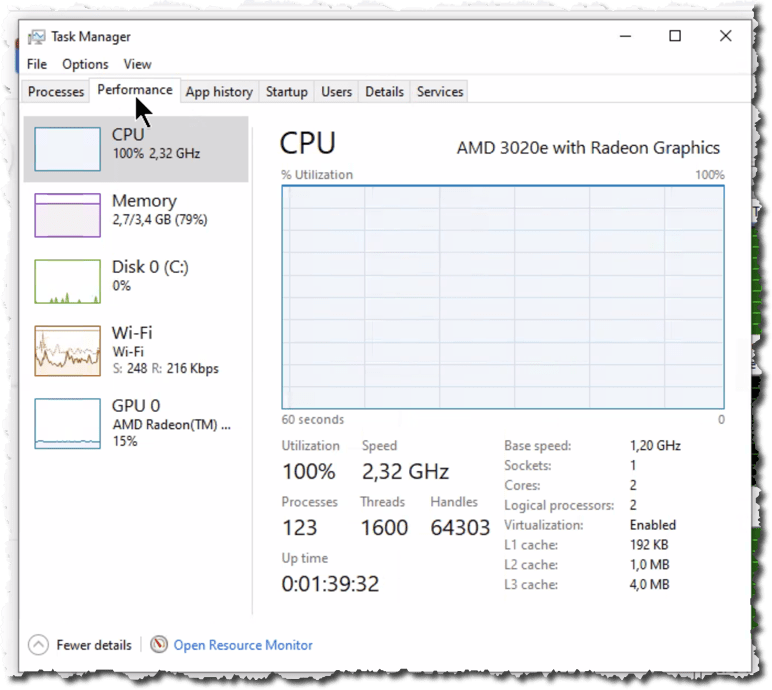The height and width of the screenshot is (690, 772).
Task: Click the 2,32 GHz speed value
Action: pos(405,471)
